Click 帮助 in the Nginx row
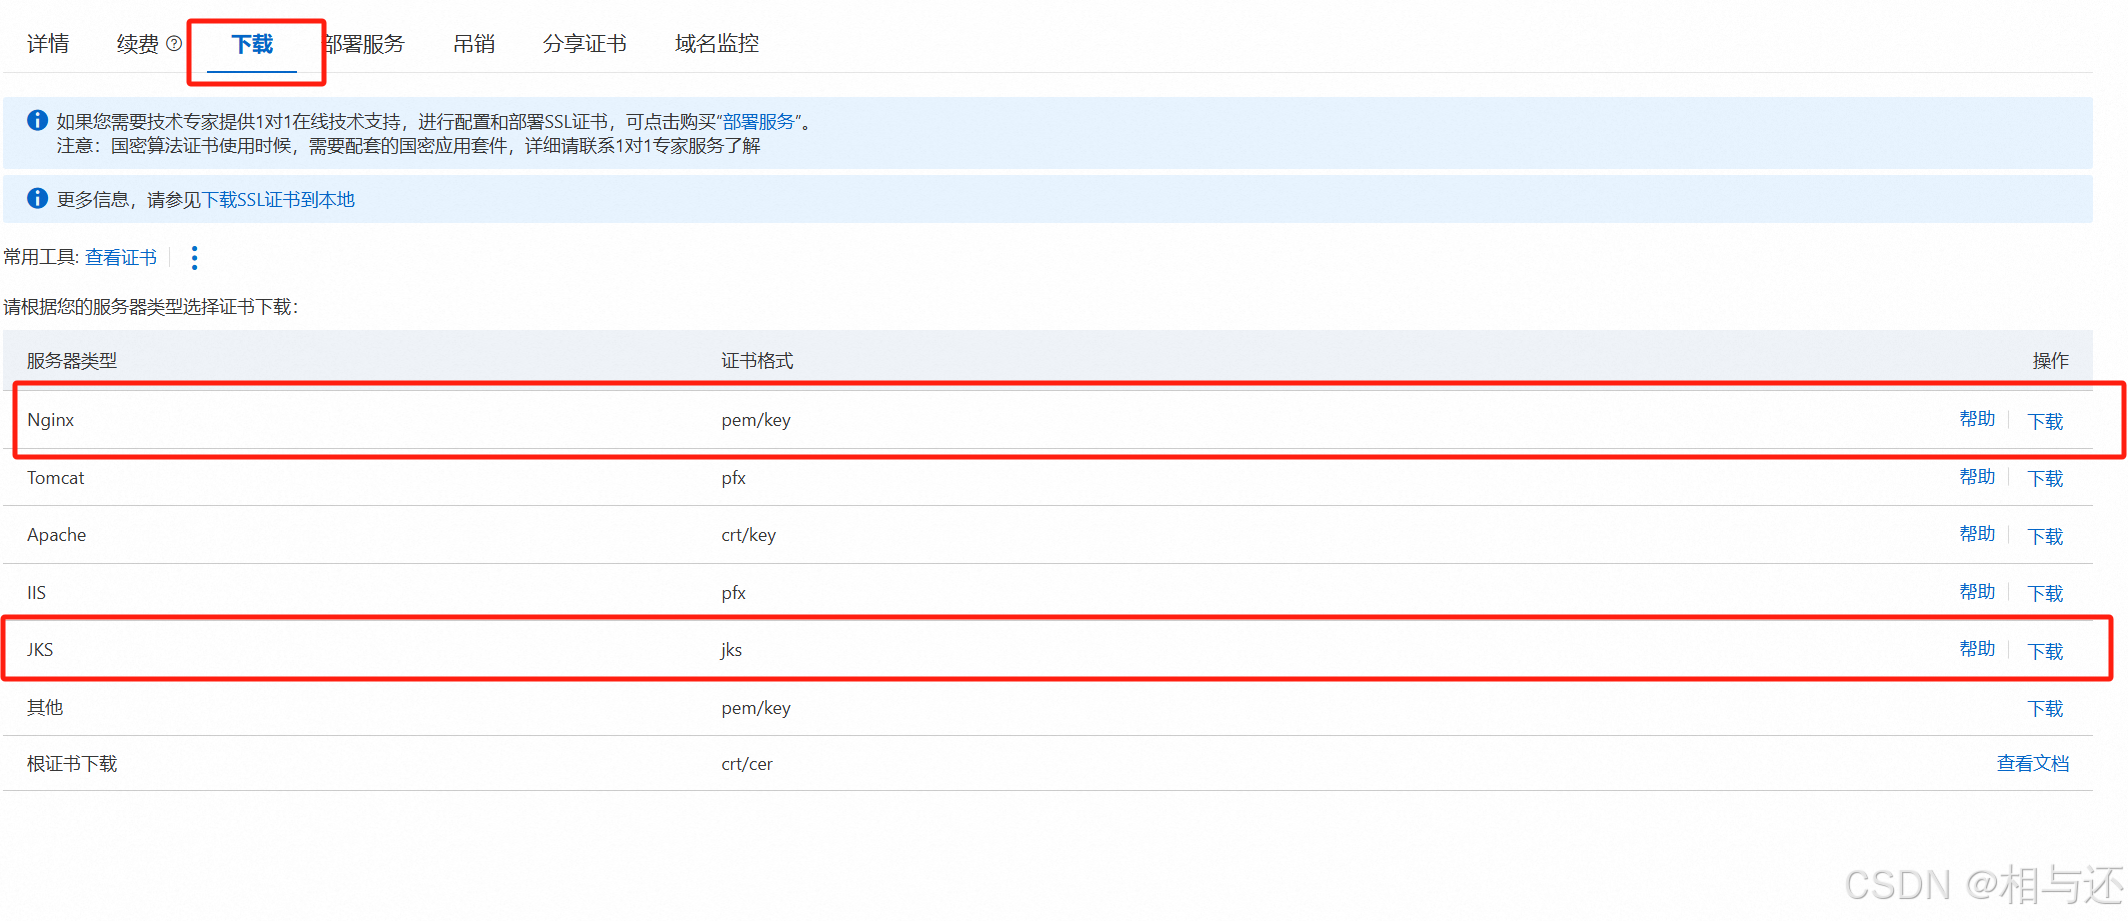 pos(1977,419)
